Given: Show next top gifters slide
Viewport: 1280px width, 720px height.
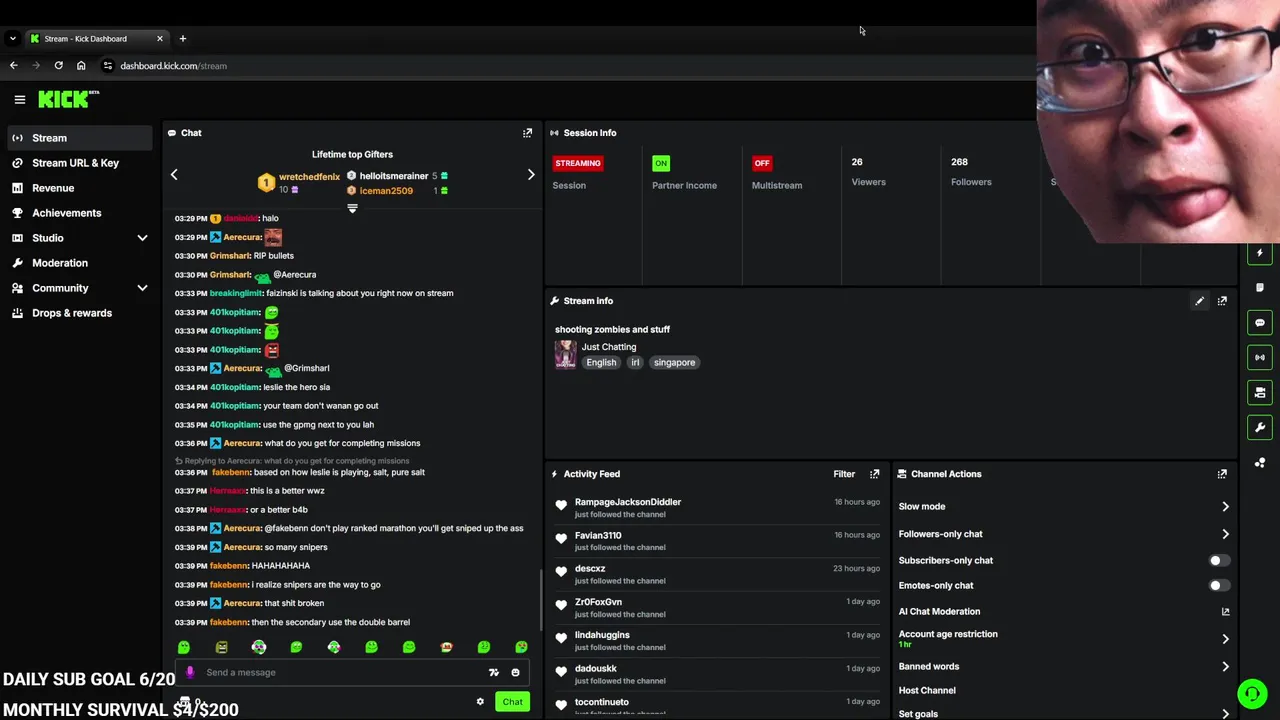Looking at the screenshot, I should tap(531, 175).
